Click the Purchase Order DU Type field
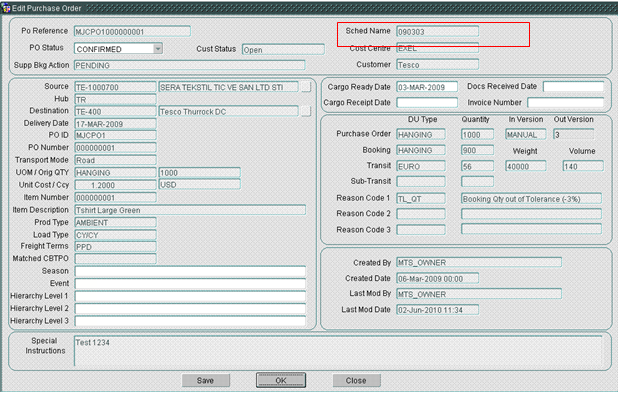The image size is (618, 395). (421, 134)
